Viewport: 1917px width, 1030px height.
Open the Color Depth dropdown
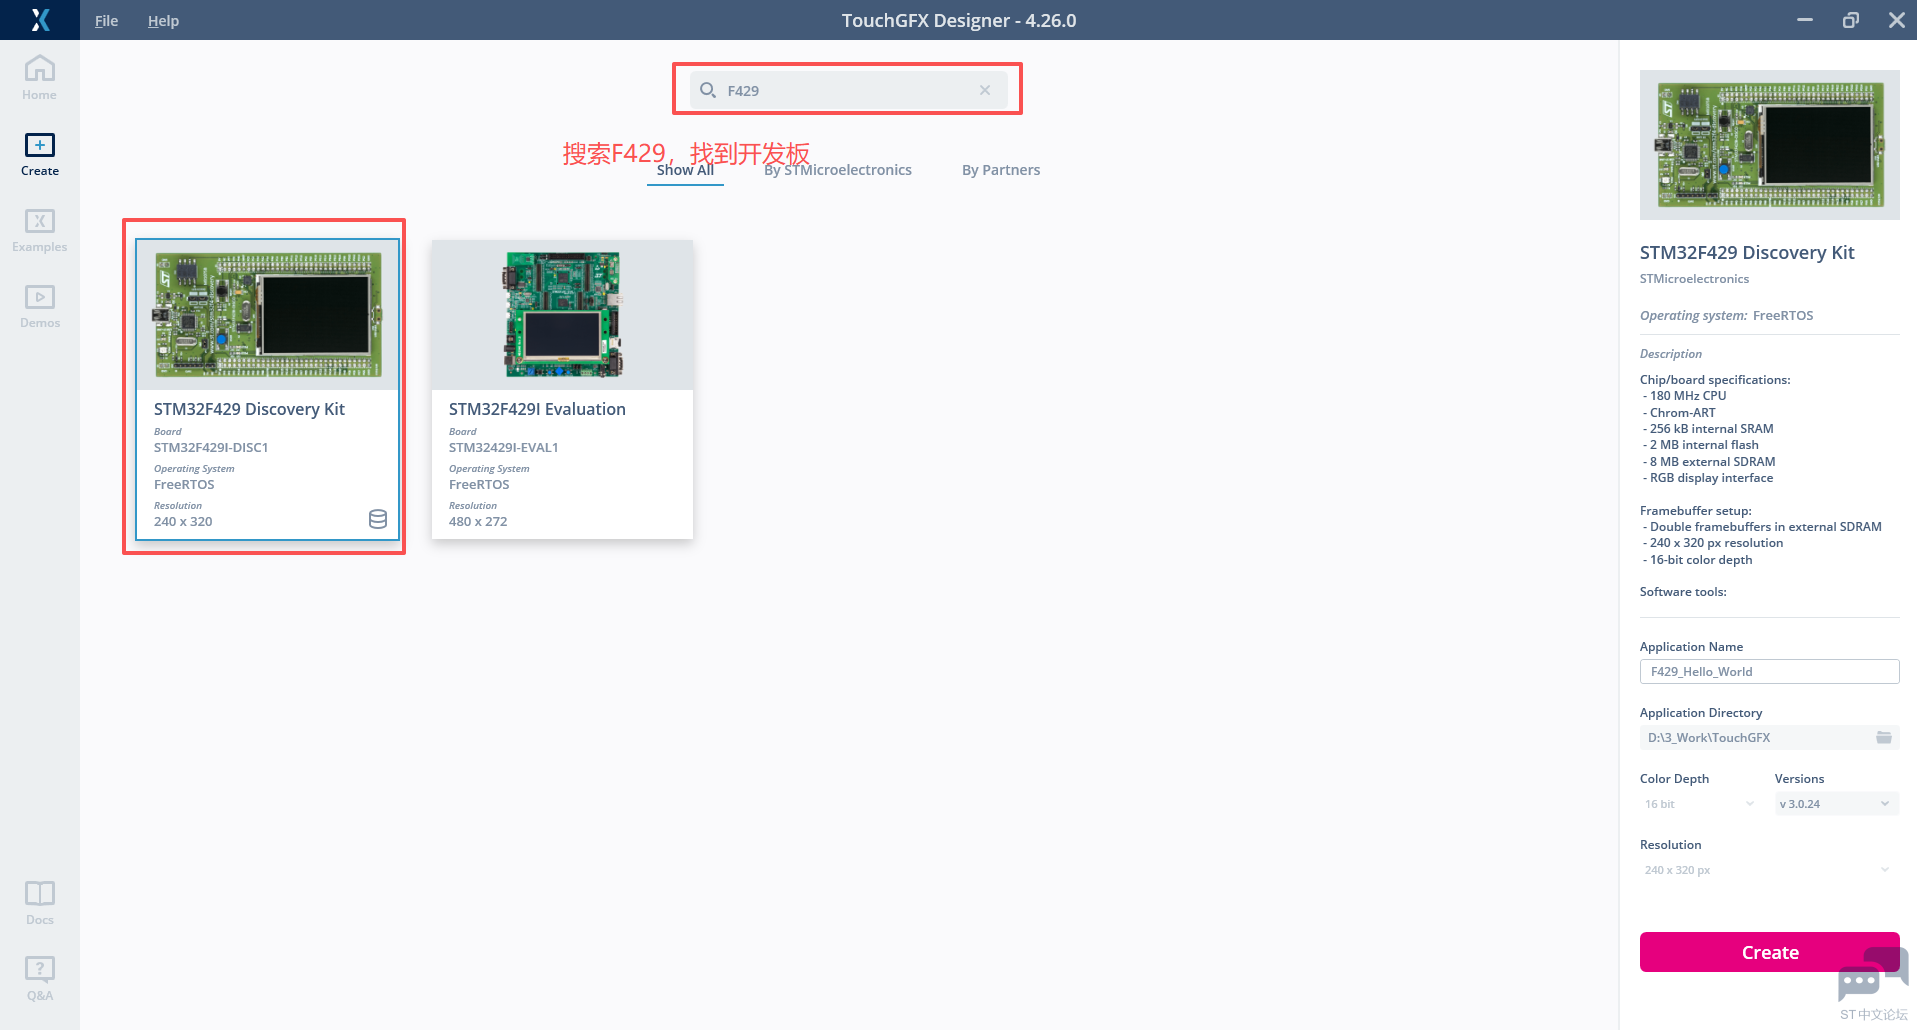(x=1697, y=803)
